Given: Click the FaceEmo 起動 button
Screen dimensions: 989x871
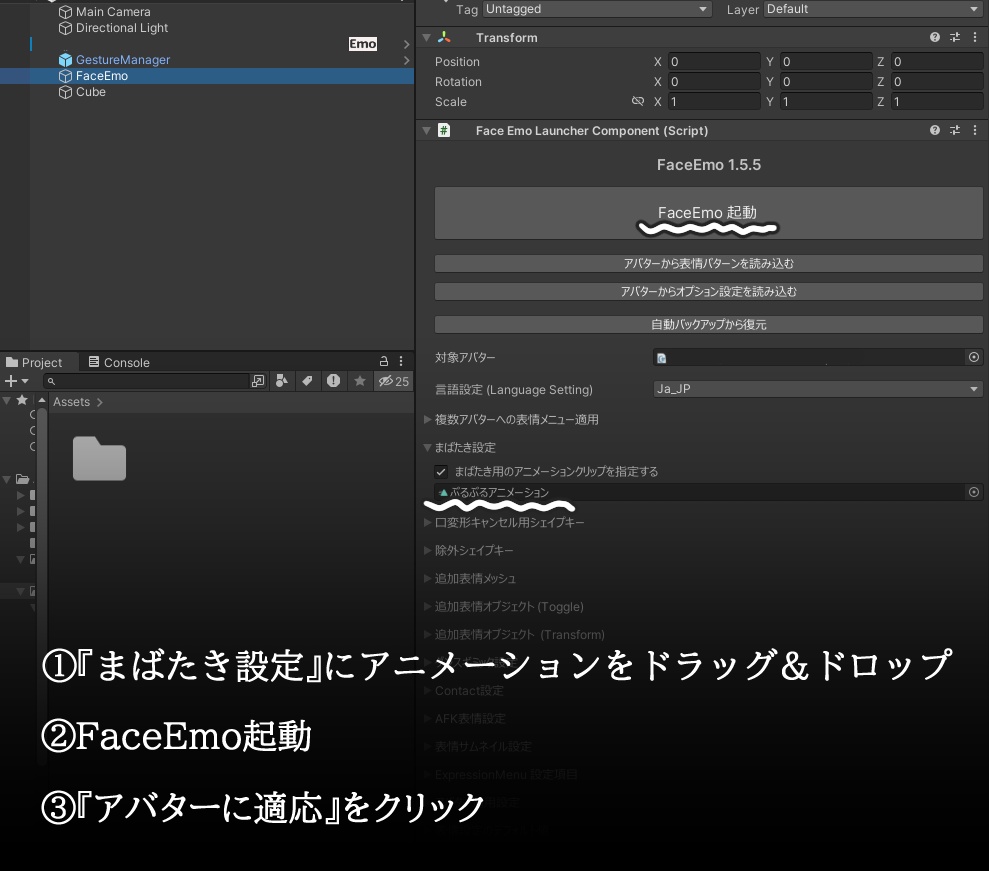Looking at the screenshot, I should 707,213.
